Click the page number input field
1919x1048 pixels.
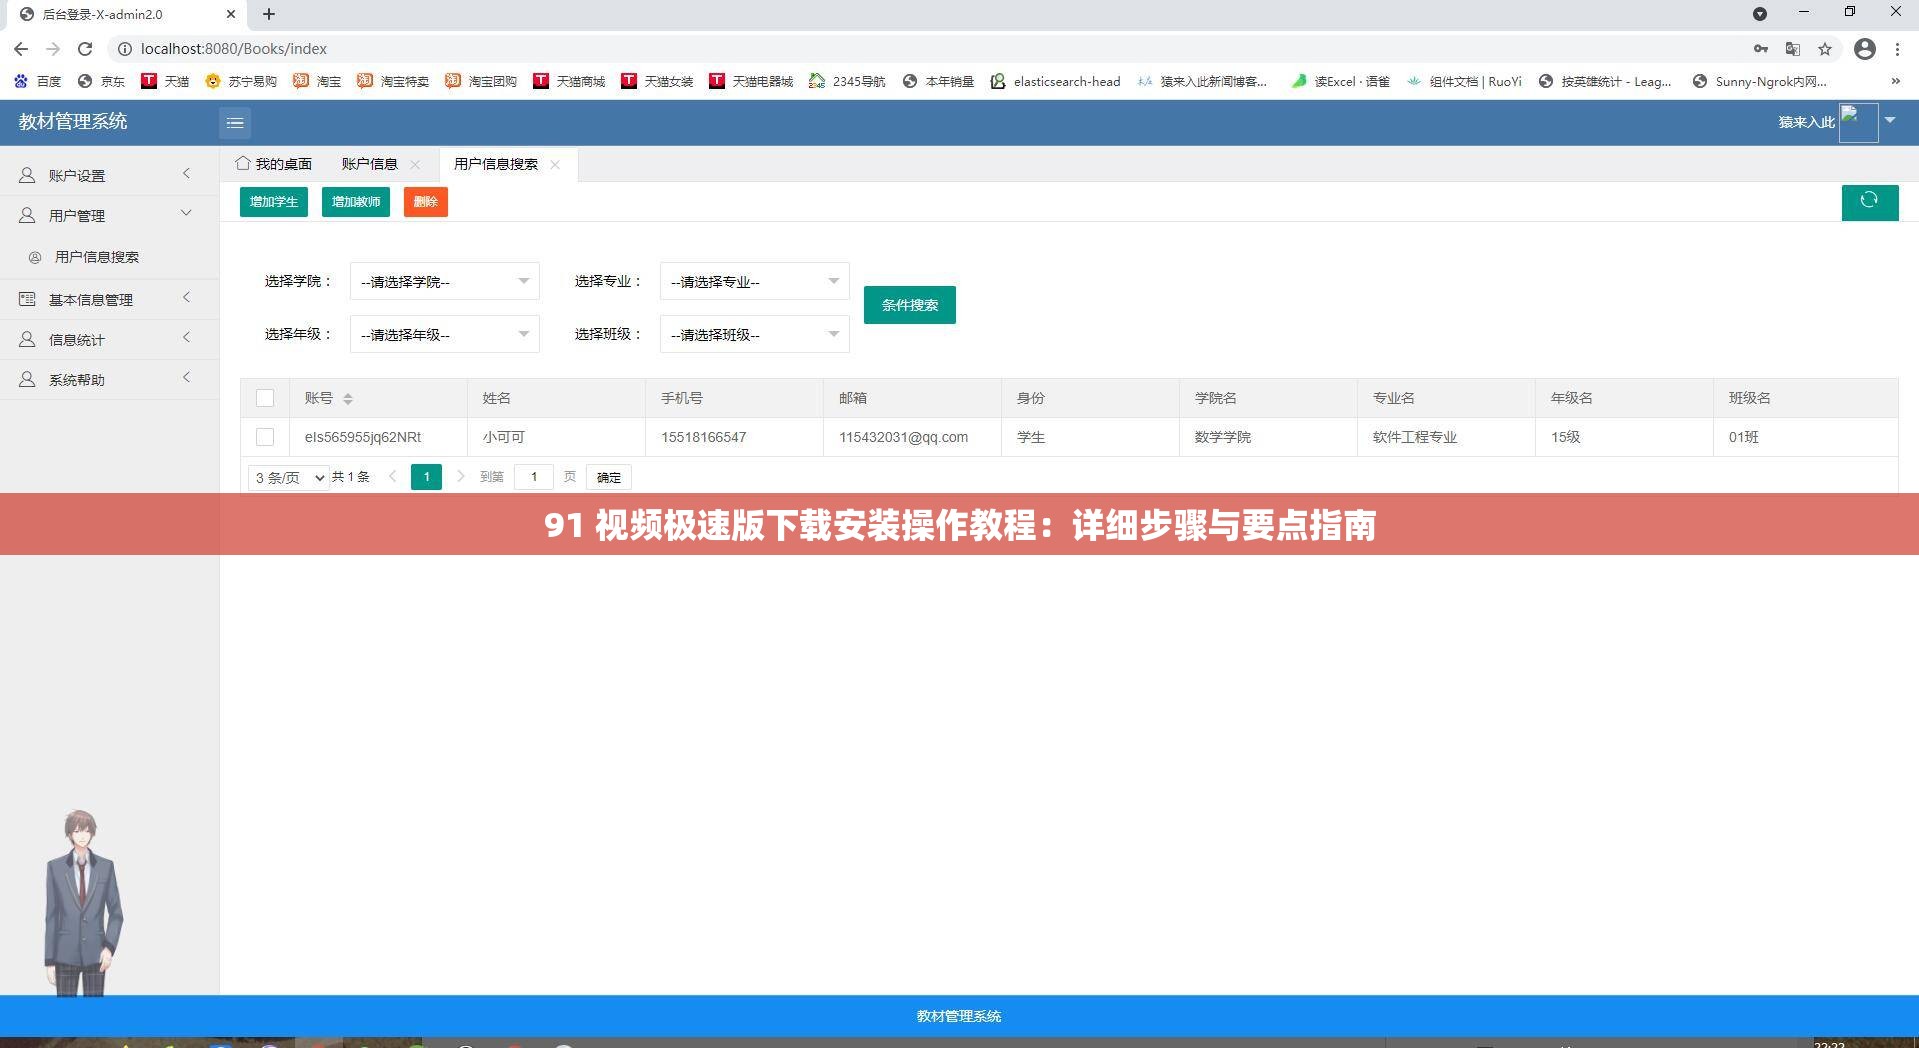coord(533,477)
